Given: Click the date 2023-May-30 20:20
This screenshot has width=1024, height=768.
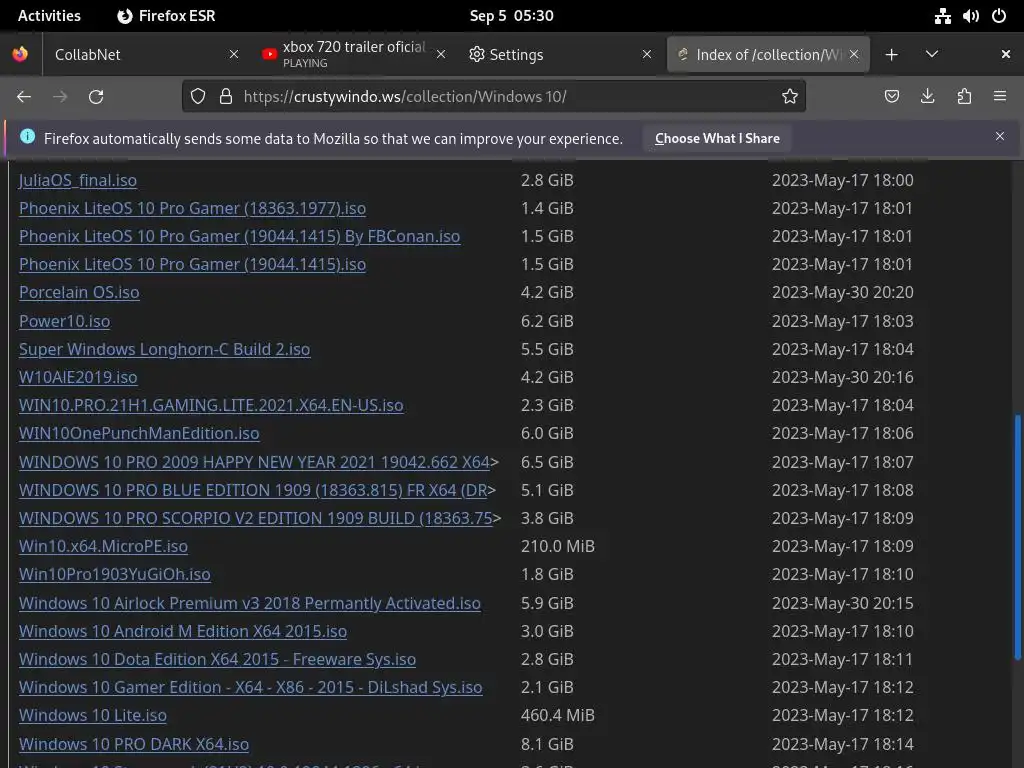Looking at the screenshot, I should click(842, 293).
